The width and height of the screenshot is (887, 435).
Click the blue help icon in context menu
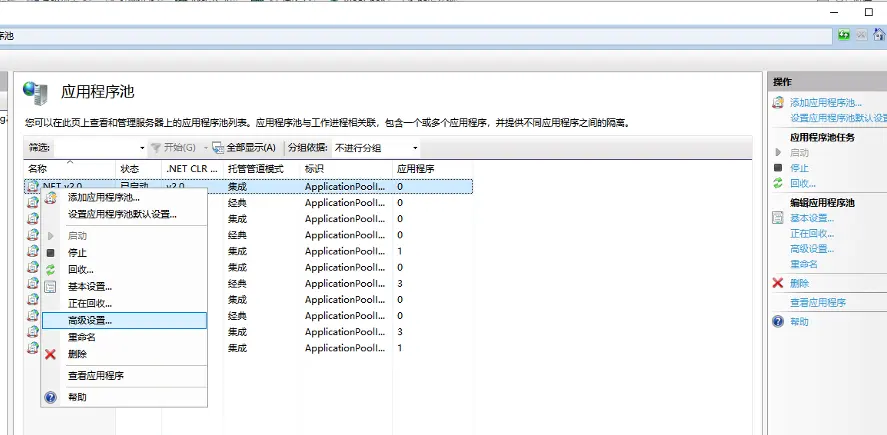click(x=50, y=397)
